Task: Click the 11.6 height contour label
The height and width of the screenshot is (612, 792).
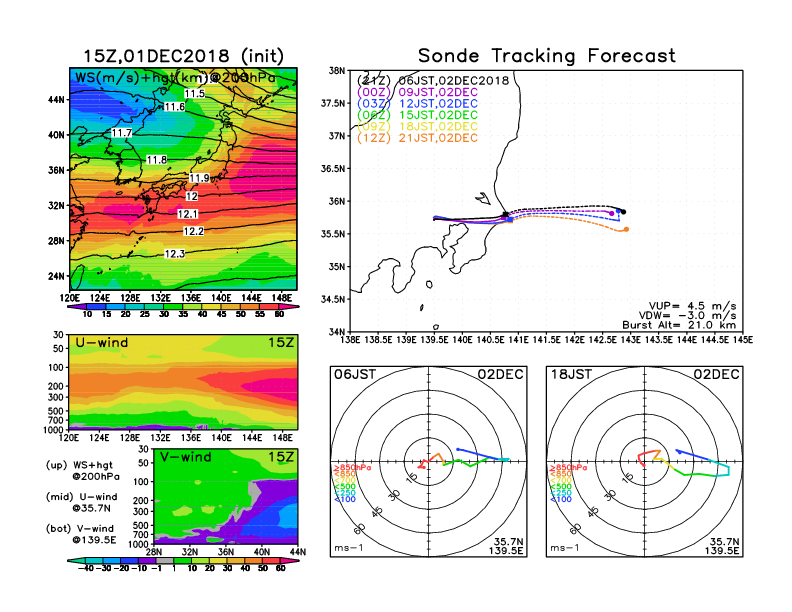Action: pyautogui.click(x=175, y=107)
